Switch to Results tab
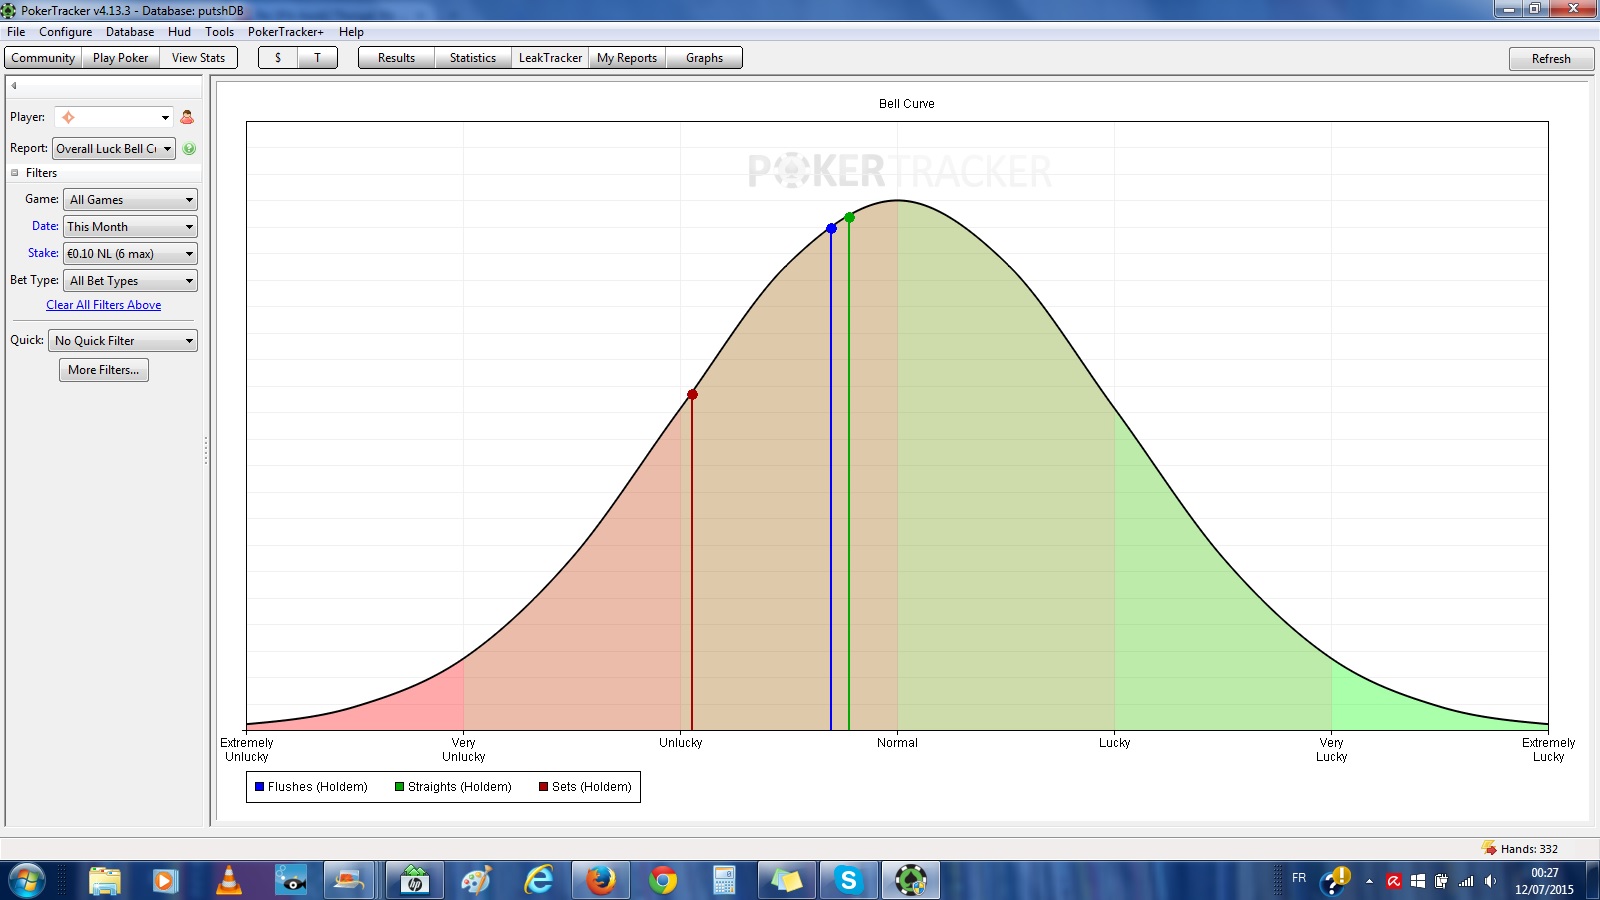The width and height of the screenshot is (1600, 900). coord(397,58)
